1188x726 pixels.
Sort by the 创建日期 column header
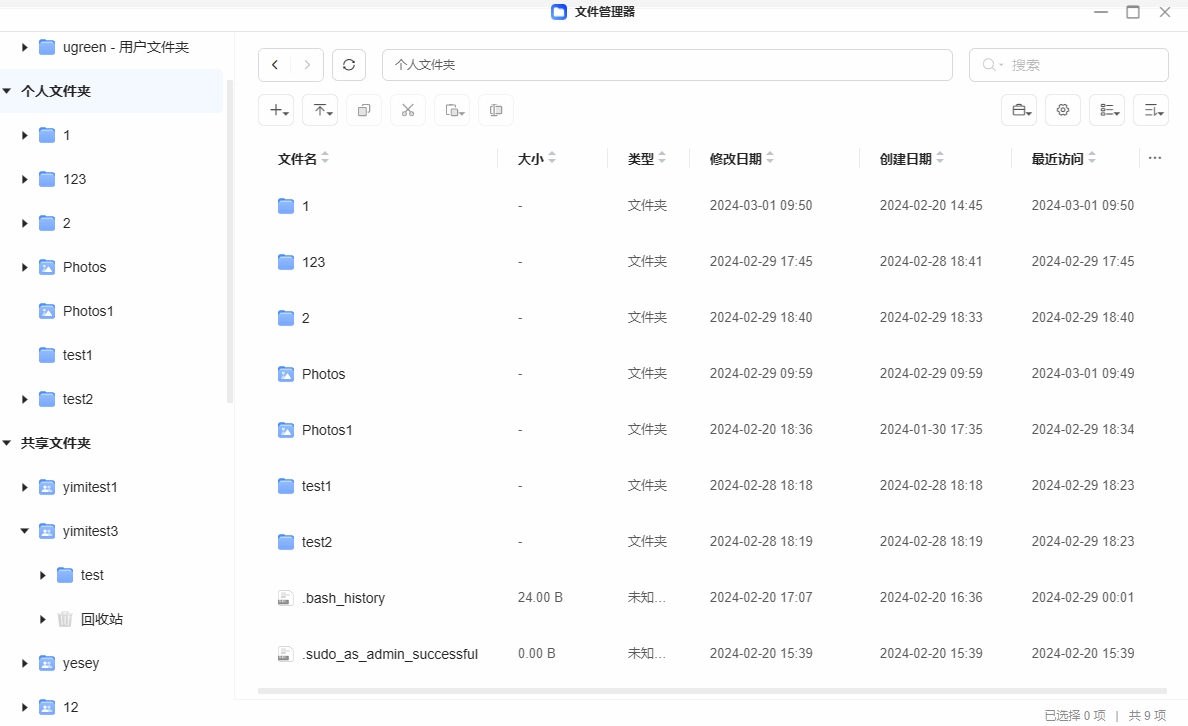911,158
